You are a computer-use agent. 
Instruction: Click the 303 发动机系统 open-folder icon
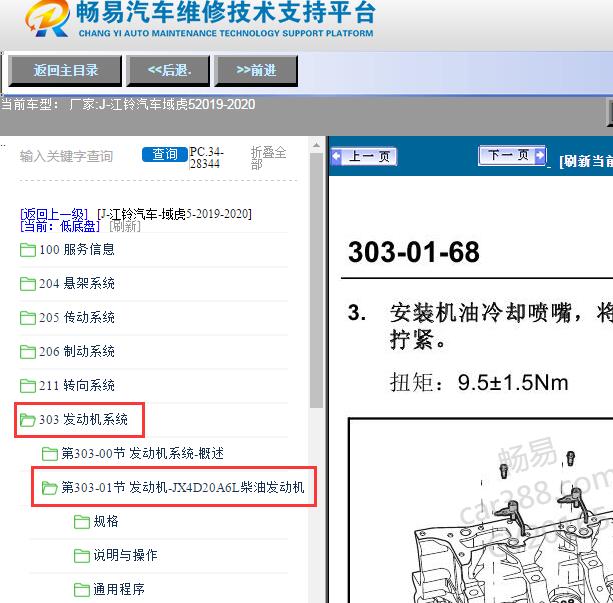coord(28,420)
